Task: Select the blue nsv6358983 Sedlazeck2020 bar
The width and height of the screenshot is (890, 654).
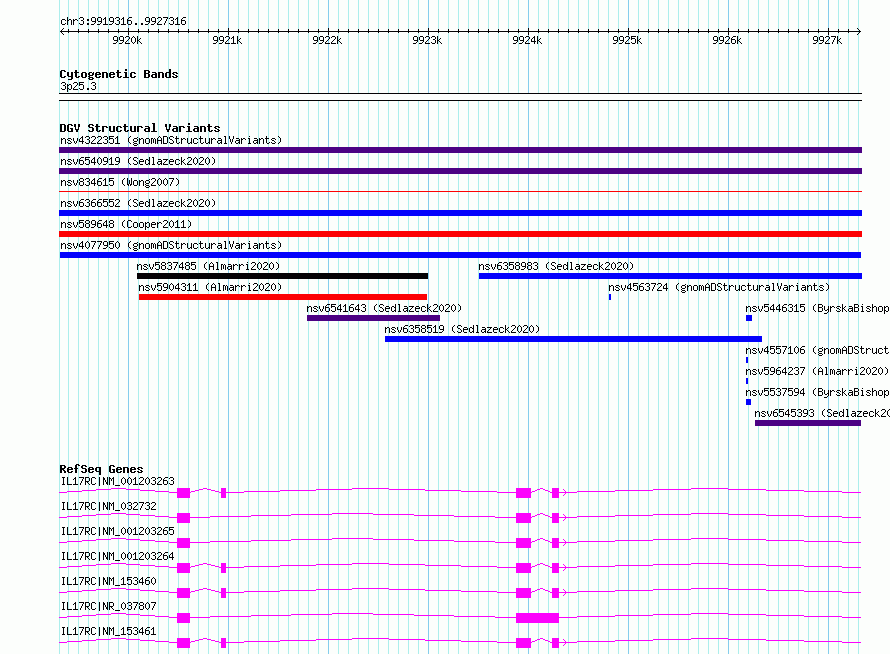Action: pyautogui.click(x=670, y=276)
